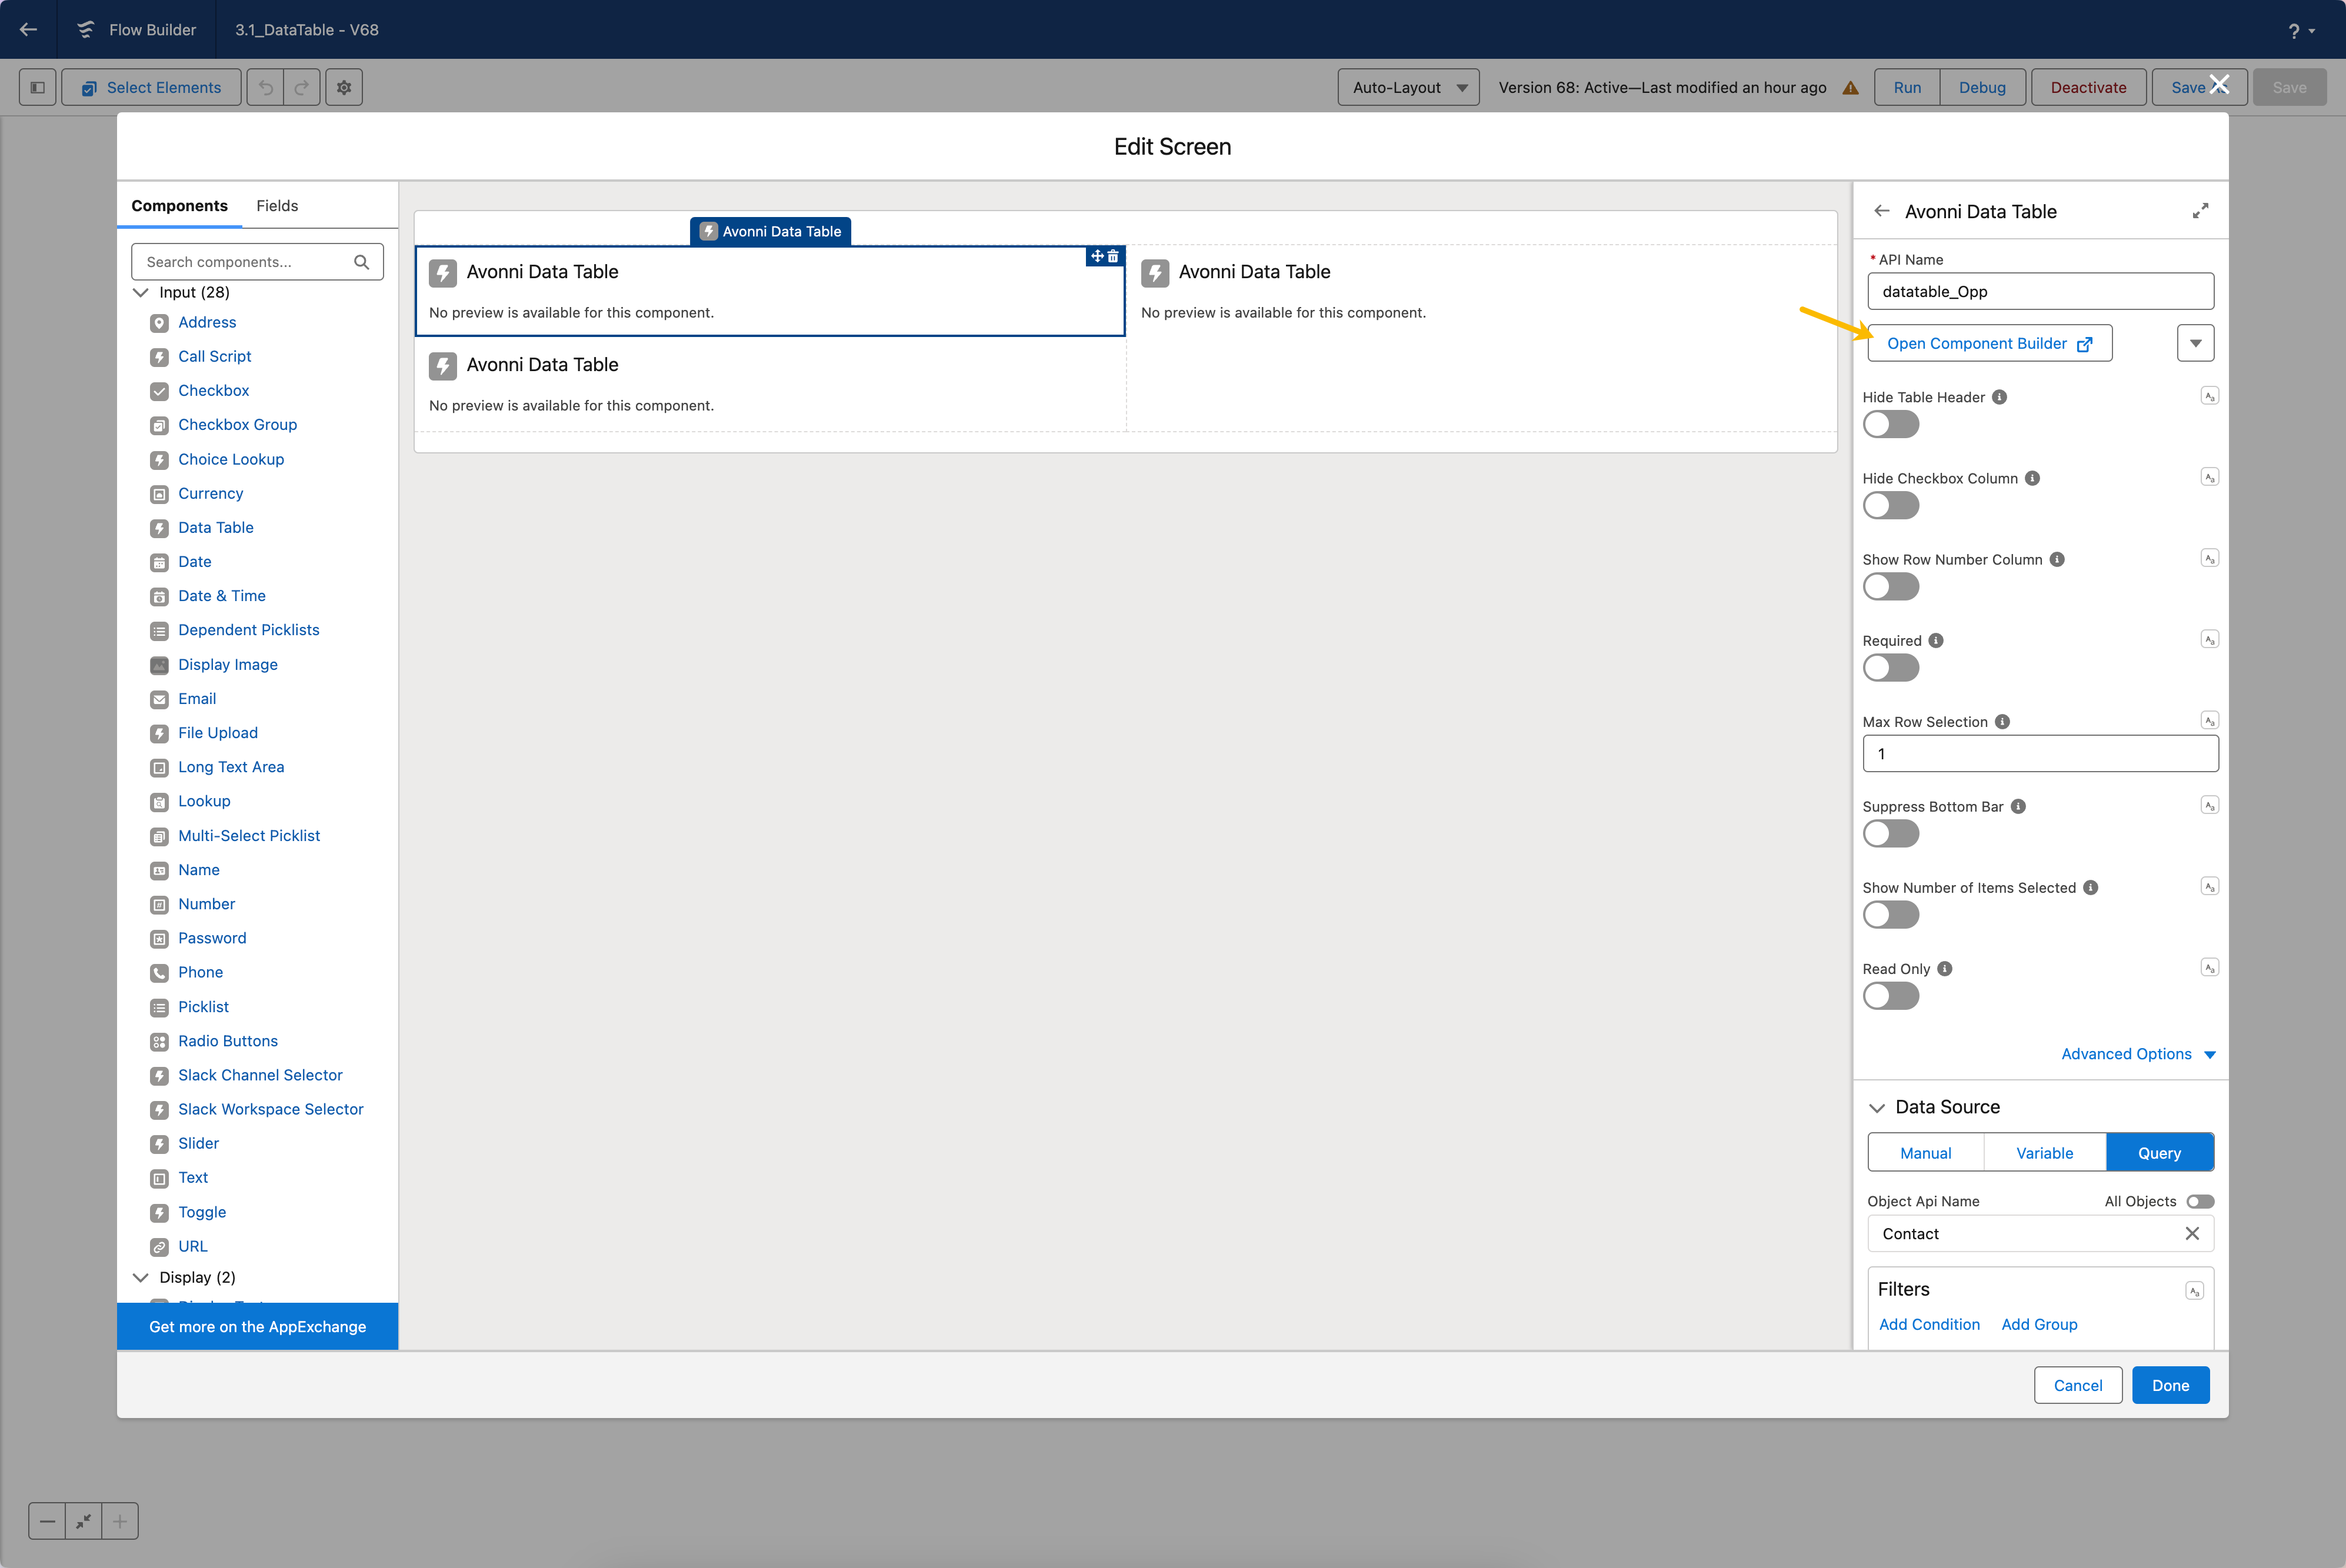Viewport: 2346px width, 1568px height.
Task: Click the Max Row Selection input
Action: click(x=2040, y=753)
